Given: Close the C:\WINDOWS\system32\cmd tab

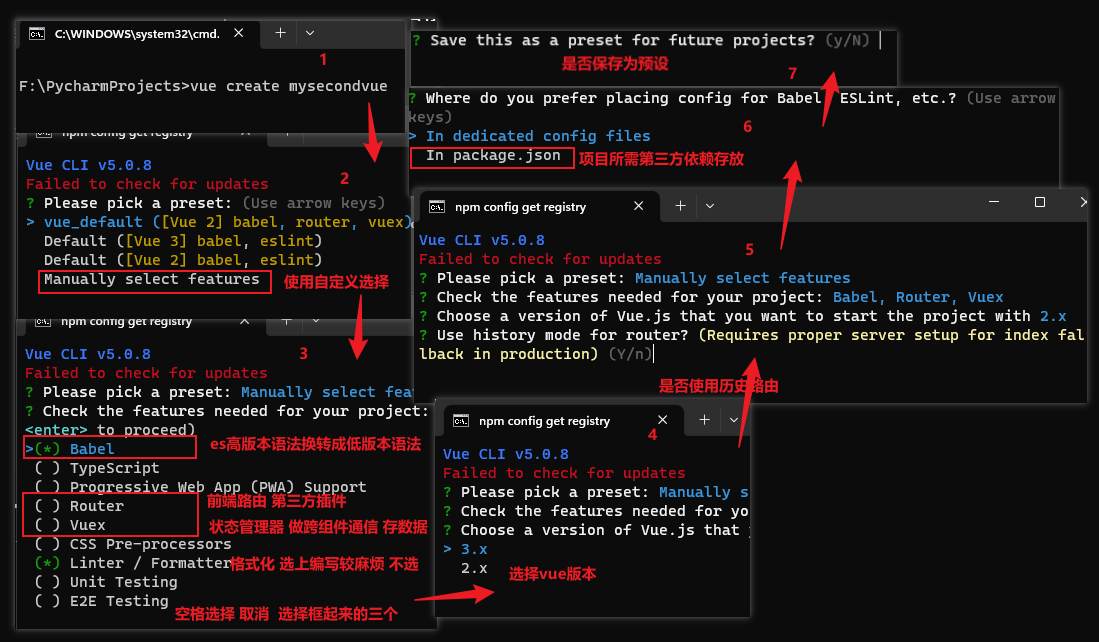Looking at the screenshot, I should pos(238,33).
